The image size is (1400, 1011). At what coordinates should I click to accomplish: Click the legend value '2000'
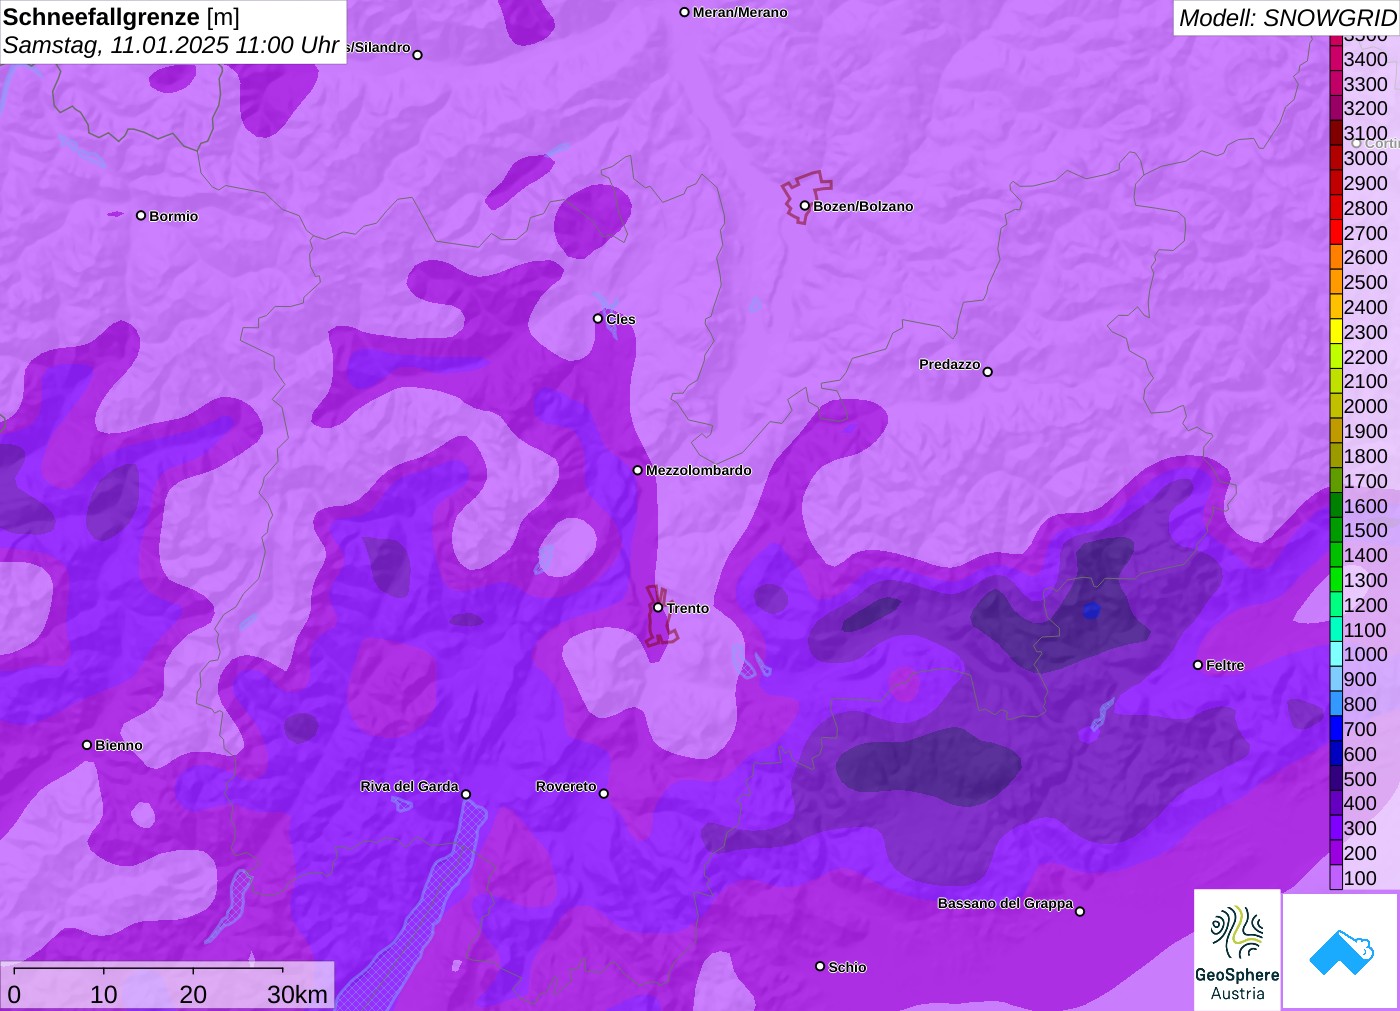click(x=1366, y=406)
